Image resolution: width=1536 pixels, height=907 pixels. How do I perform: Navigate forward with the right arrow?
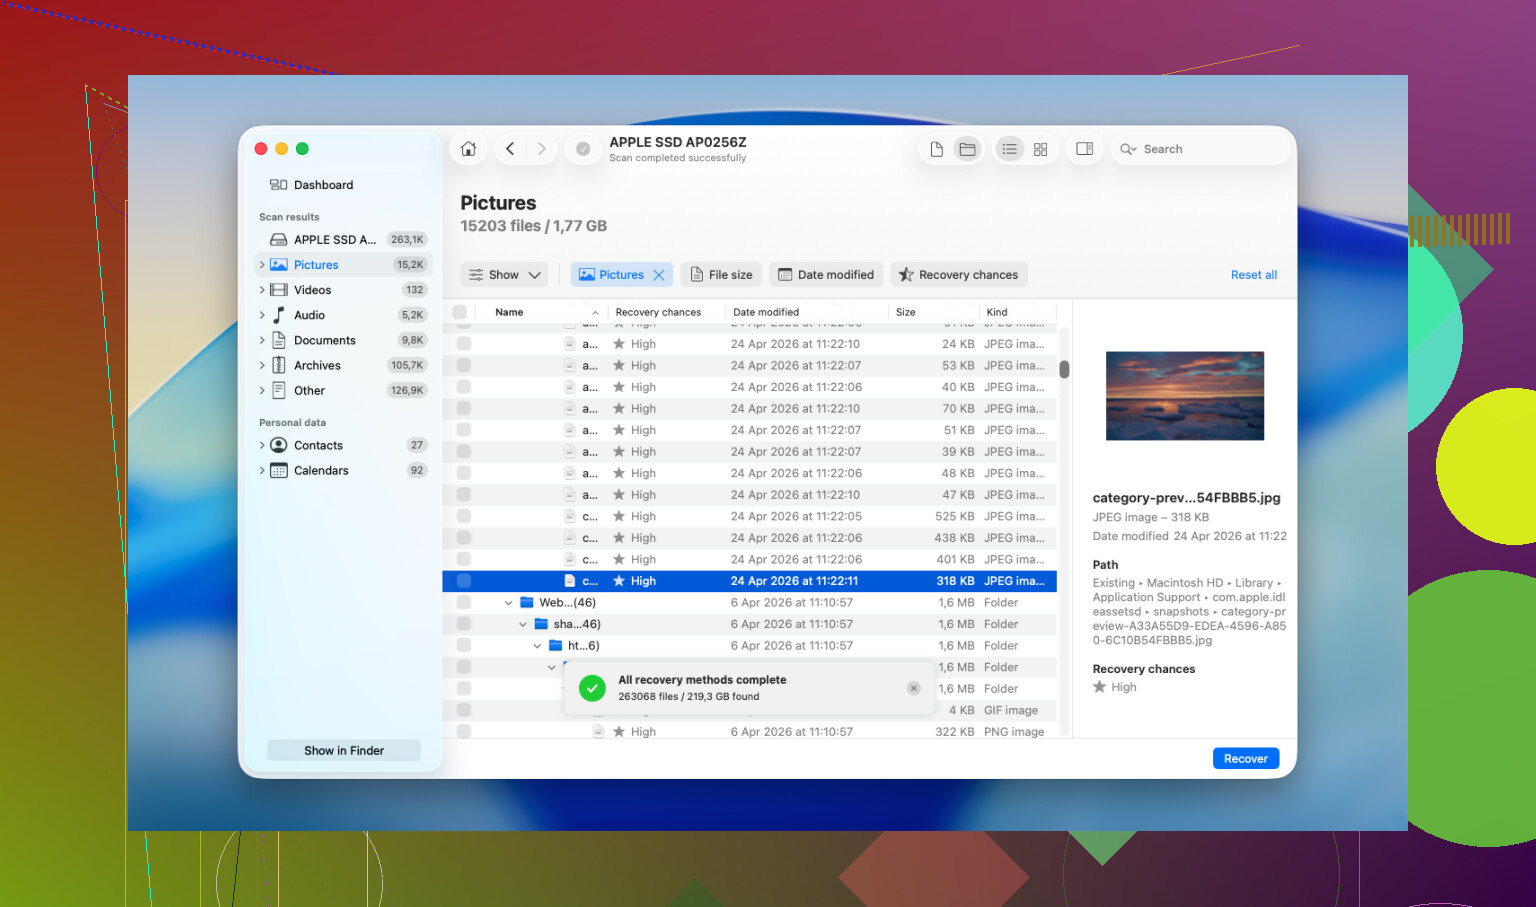(x=542, y=149)
